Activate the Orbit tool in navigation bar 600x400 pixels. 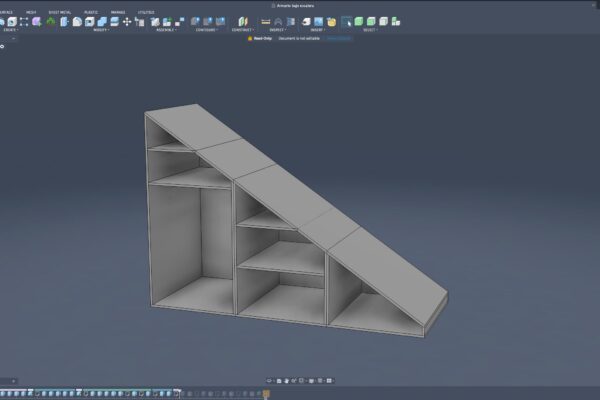(x=269, y=381)
